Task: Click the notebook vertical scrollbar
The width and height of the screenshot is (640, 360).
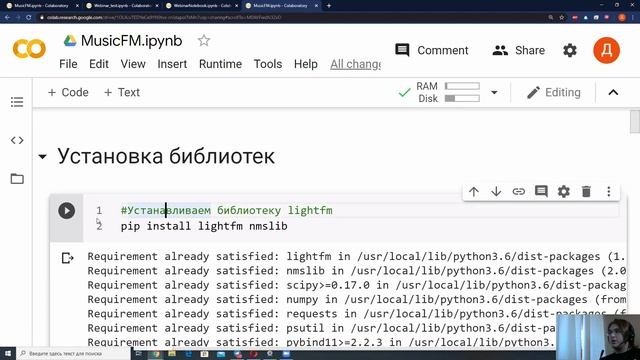Action: click(635, 122)
